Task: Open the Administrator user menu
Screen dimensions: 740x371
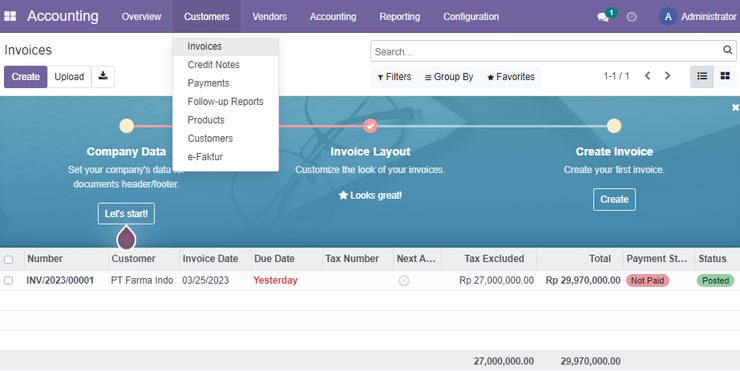Action: [x=698, y=17]
